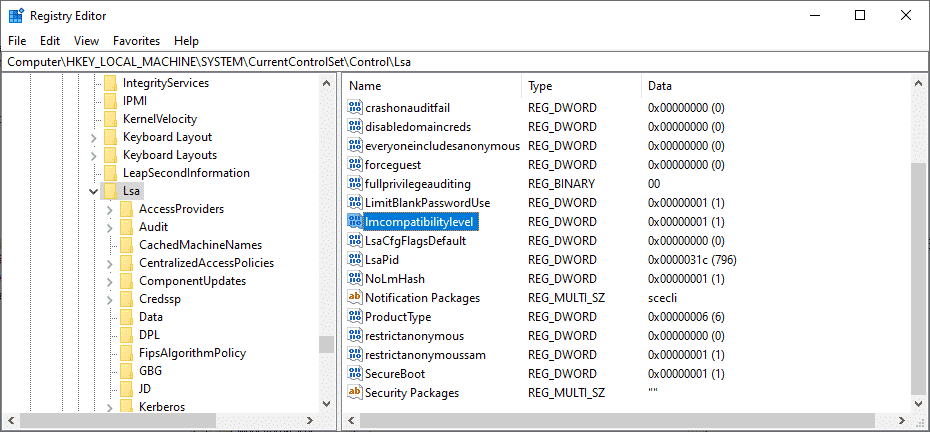The image size is (930, 432).
Task: Click the Credssp folder icon in tree
Action: click(127, 299)
